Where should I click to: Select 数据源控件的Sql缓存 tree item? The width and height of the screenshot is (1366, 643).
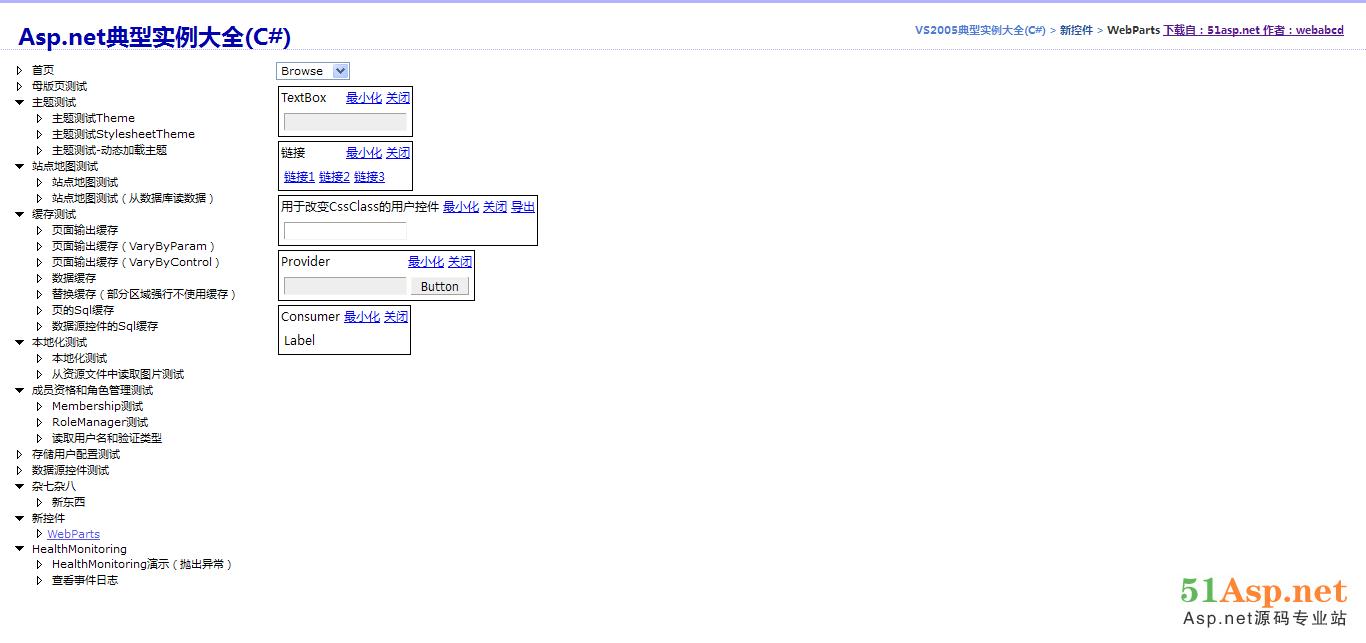click(x=105, y=326)
